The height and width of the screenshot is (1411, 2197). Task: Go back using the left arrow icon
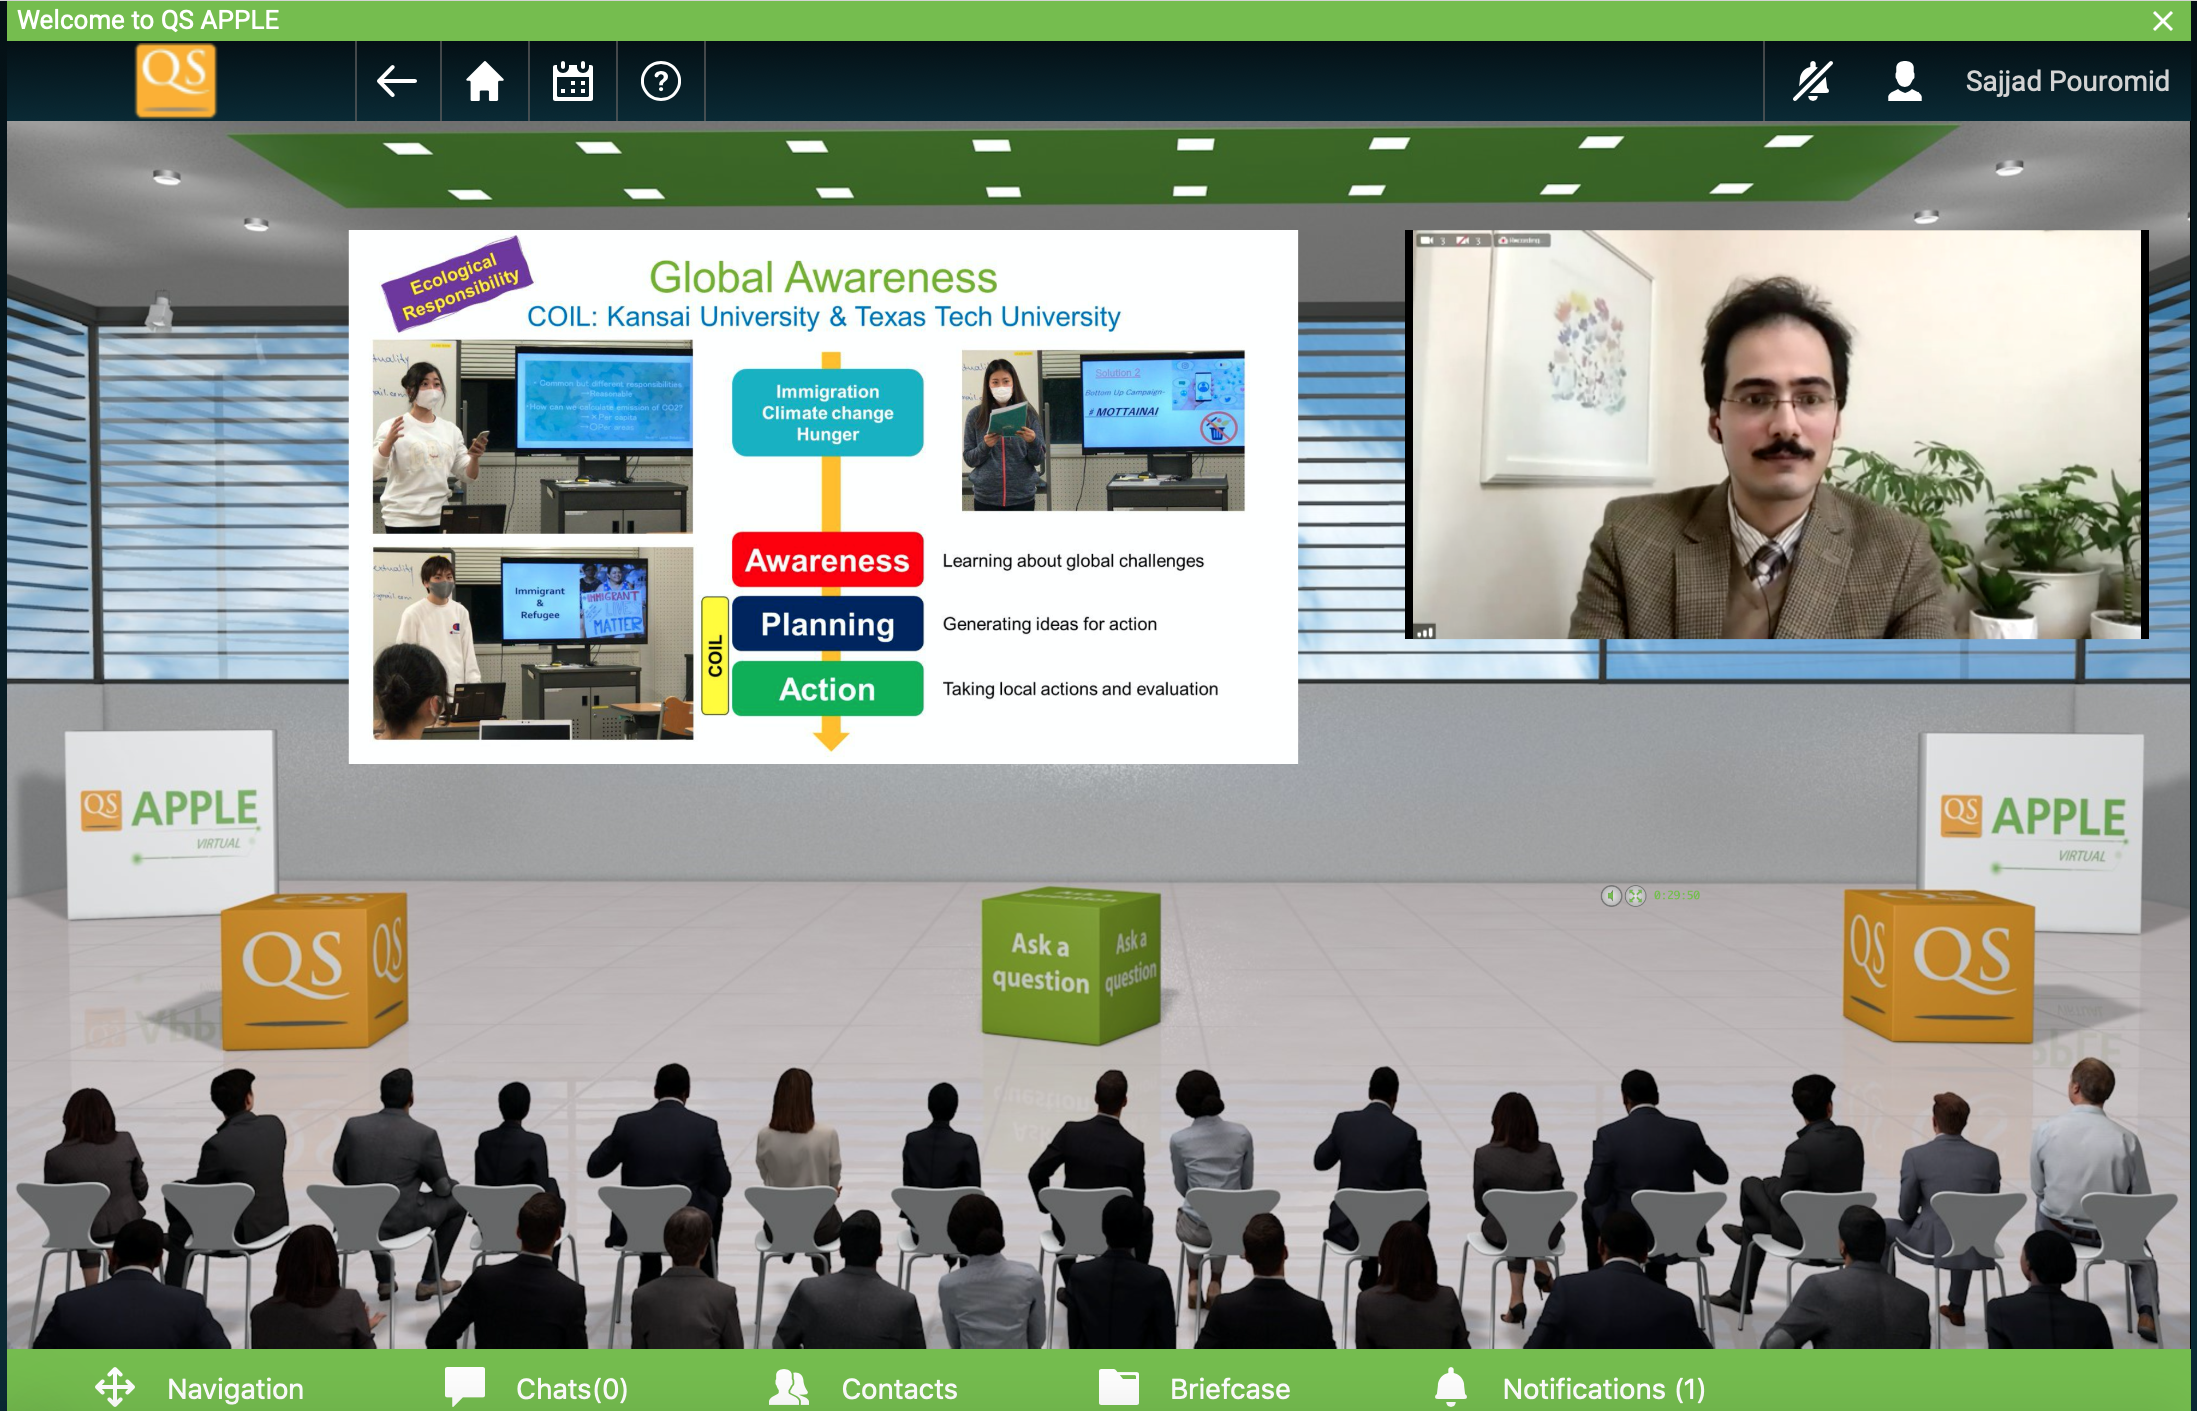tap(397, 81)
